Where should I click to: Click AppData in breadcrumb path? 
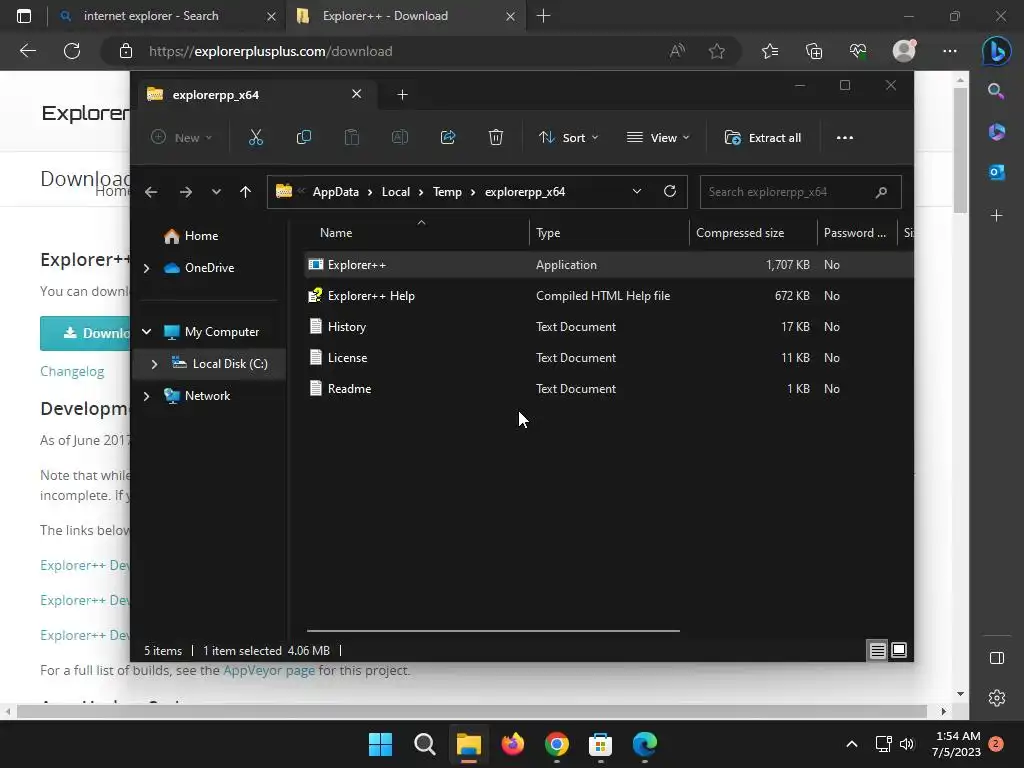[x=336, y=192]
